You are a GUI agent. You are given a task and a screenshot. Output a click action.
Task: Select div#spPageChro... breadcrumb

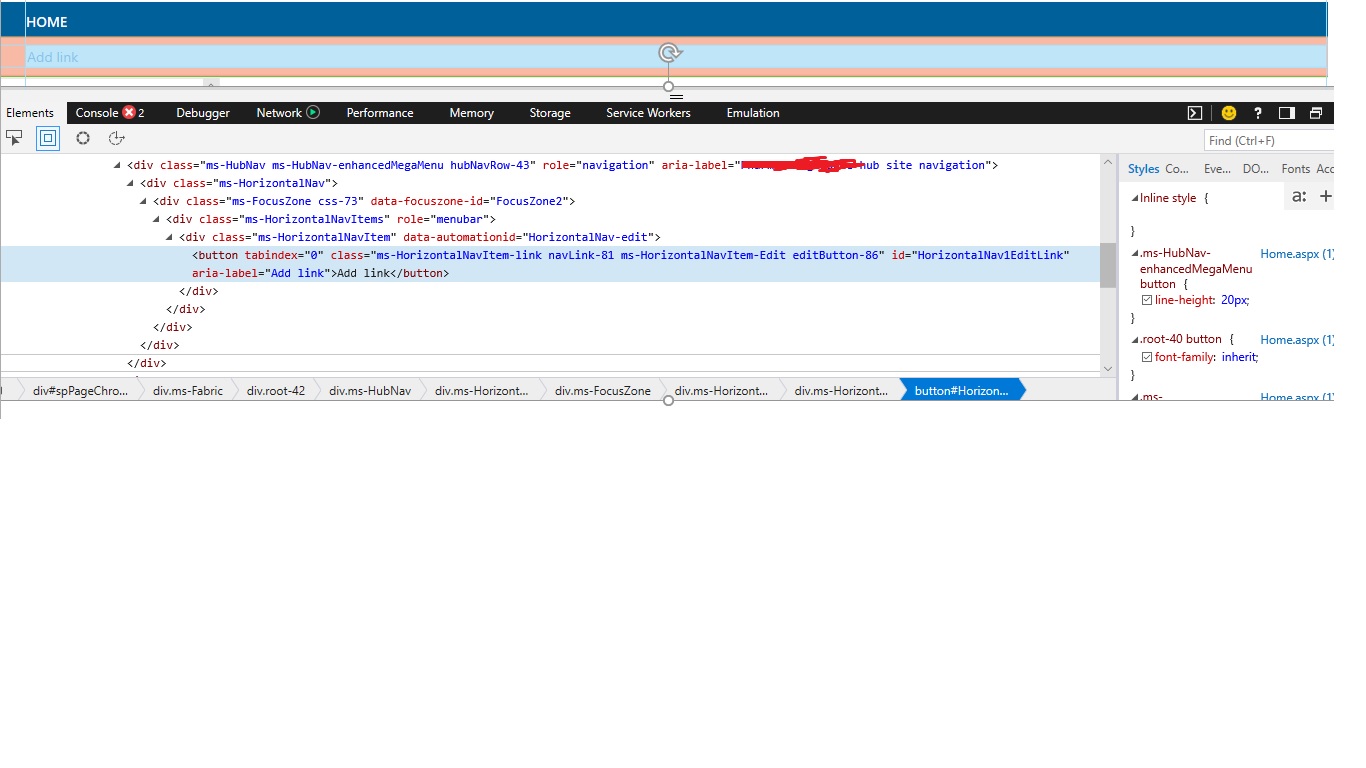click(x=80, y=390)
